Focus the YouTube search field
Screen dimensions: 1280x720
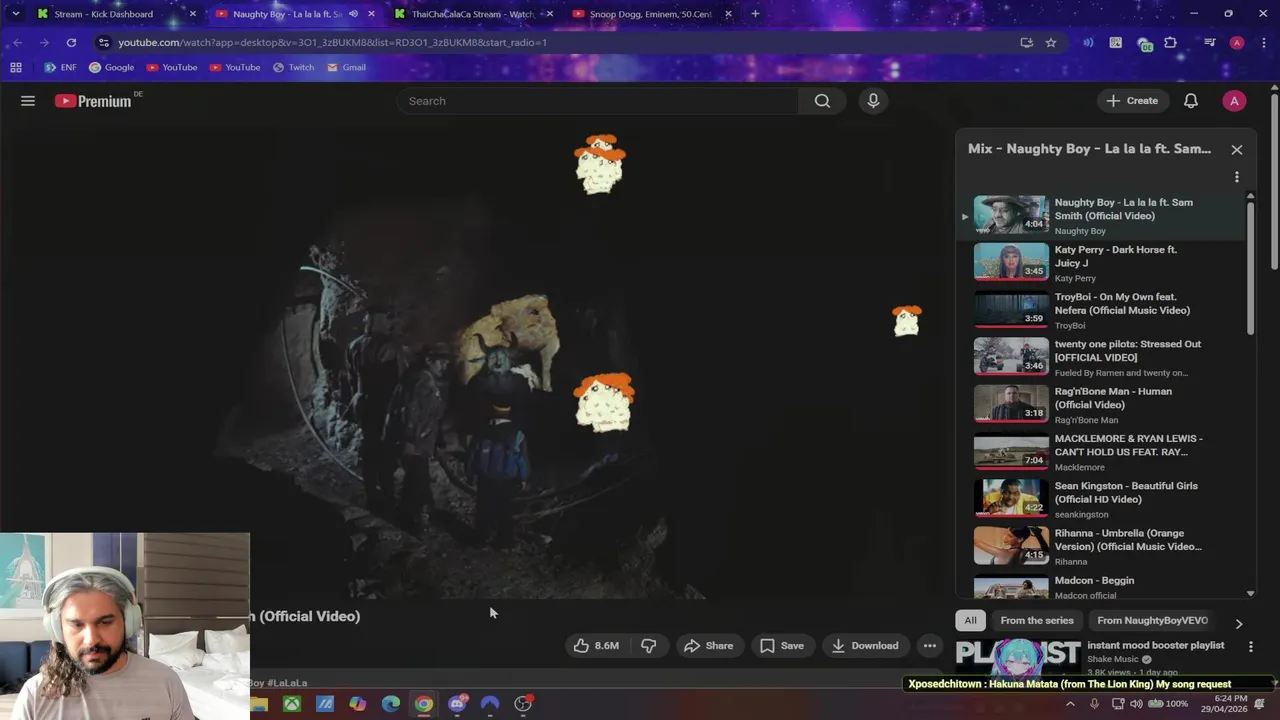coord(597,101)
